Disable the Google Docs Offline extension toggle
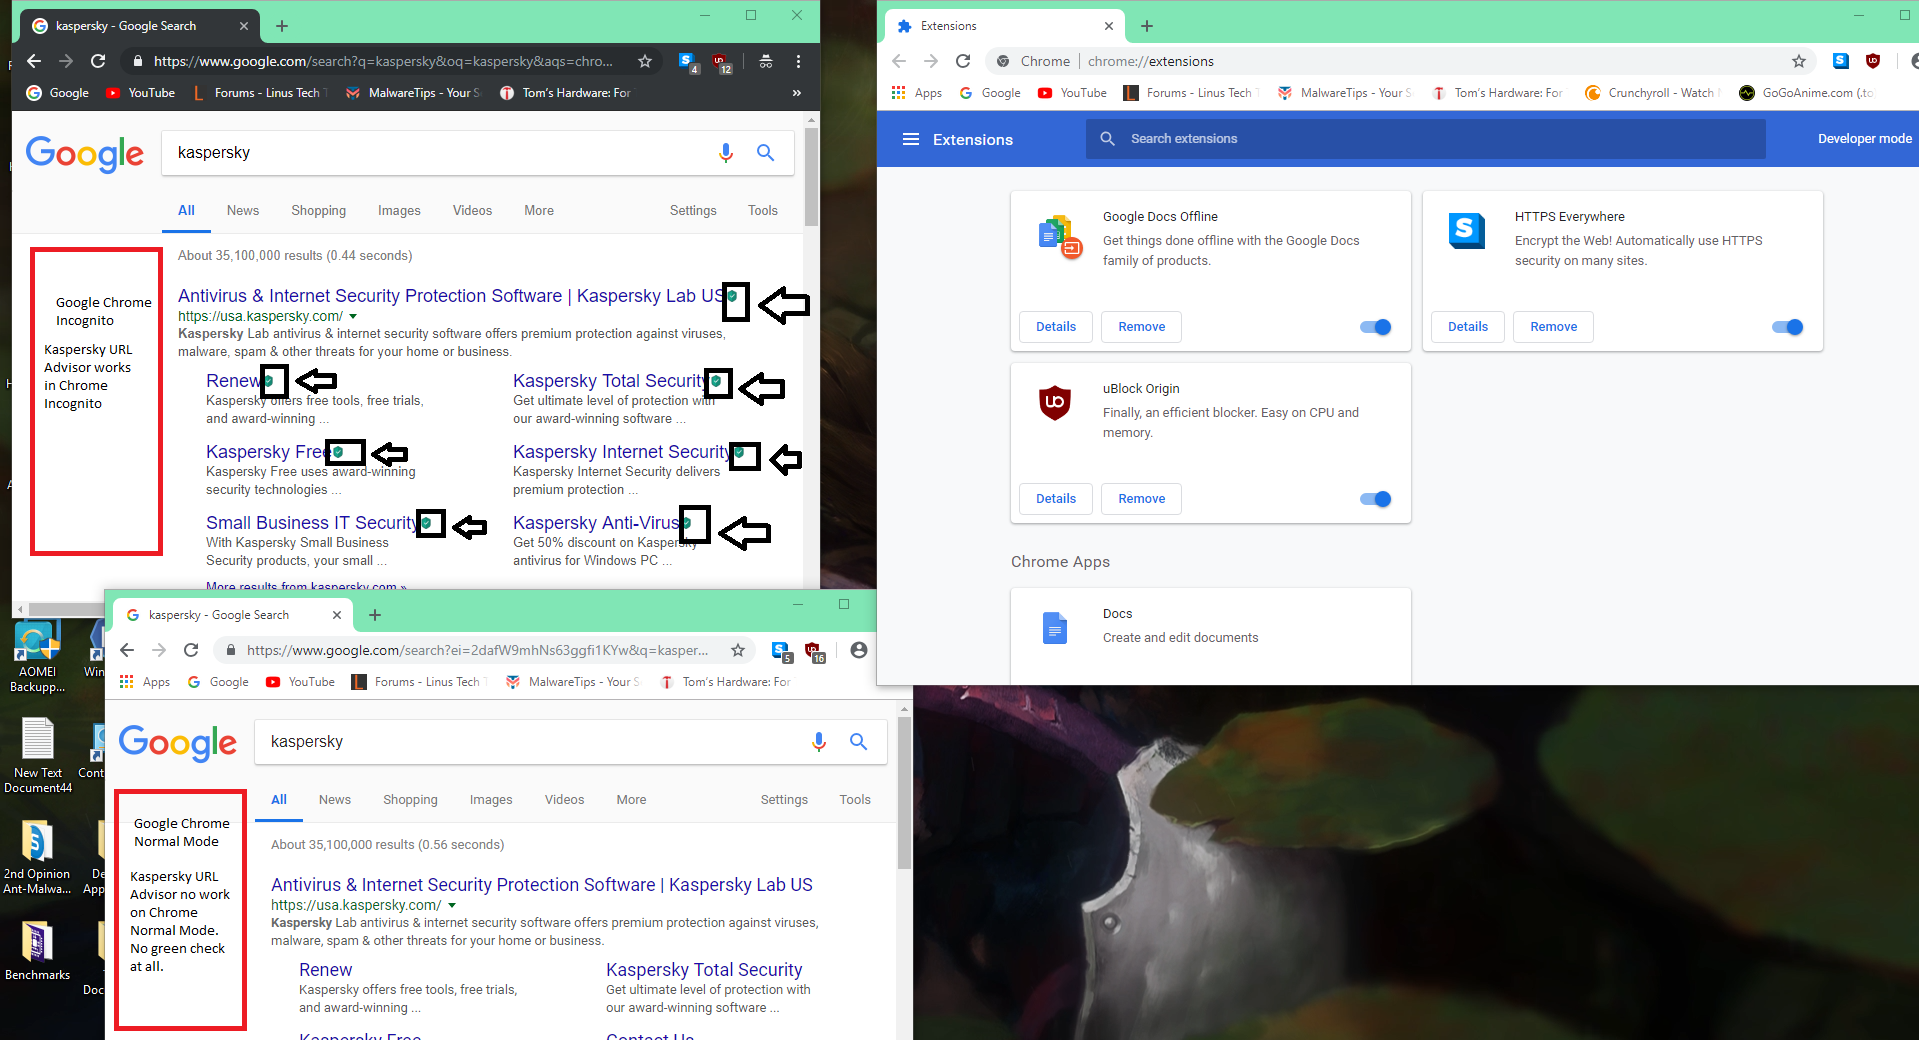The image size is (1919, 1040). [x=1376, y=327]
